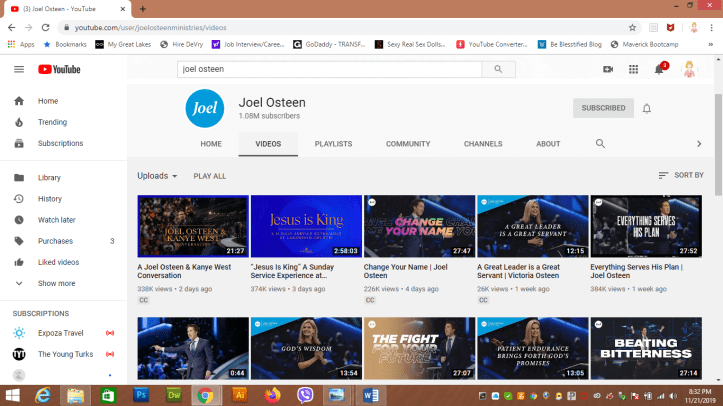Click the address bar URL
723x406 pixels.
tap(150, 28)
